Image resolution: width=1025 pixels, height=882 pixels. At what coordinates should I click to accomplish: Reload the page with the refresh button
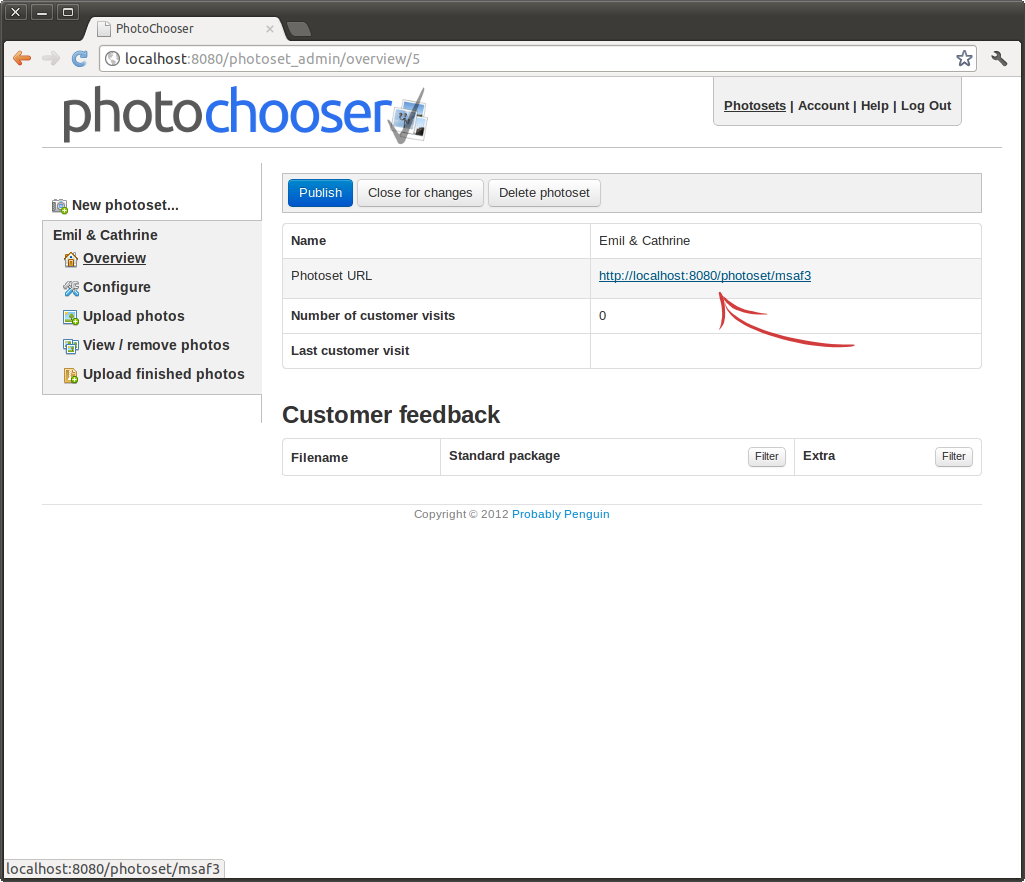pos(80,59)
